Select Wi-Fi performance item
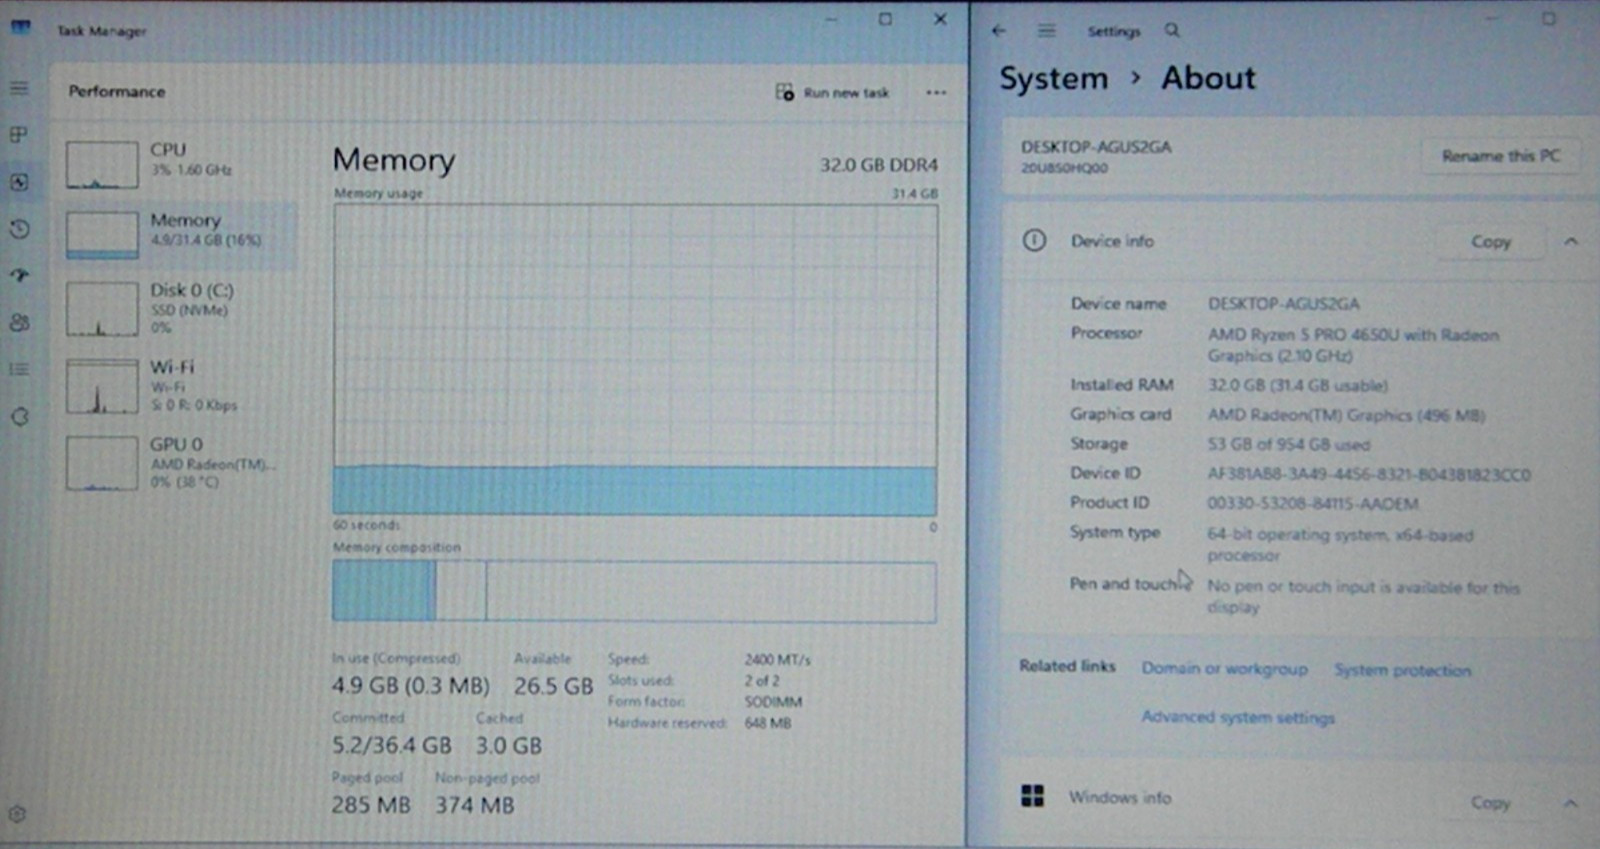Viewport: 1600px width, 849px height. point(180,386)
